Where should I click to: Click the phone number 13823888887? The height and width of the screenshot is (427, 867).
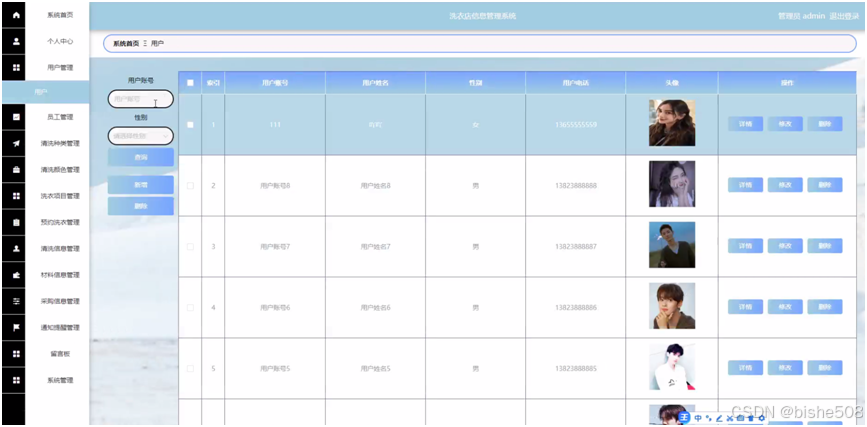(x=576, y=247)
